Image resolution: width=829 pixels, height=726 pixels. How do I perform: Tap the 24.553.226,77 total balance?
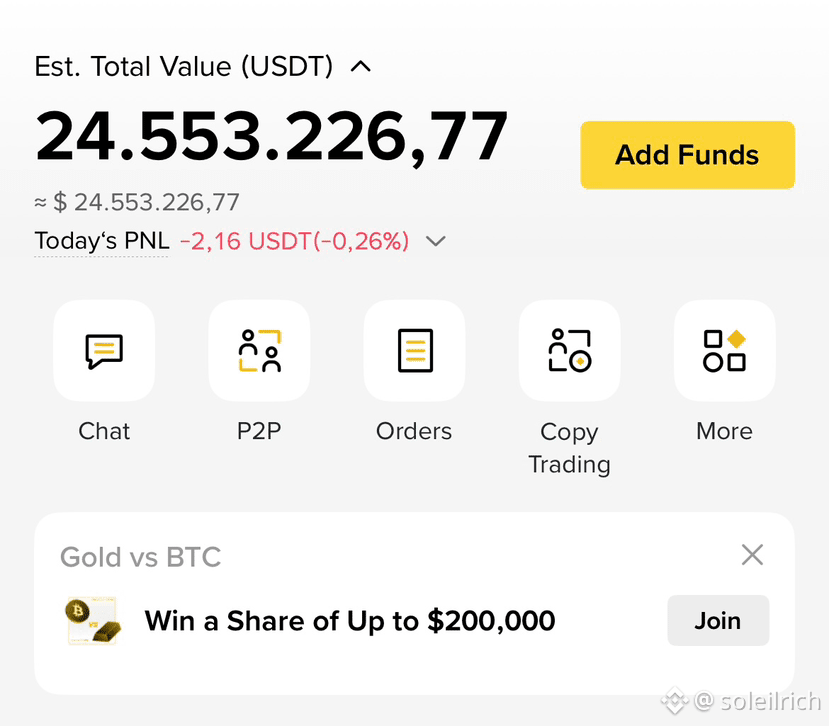click(271, 135)
